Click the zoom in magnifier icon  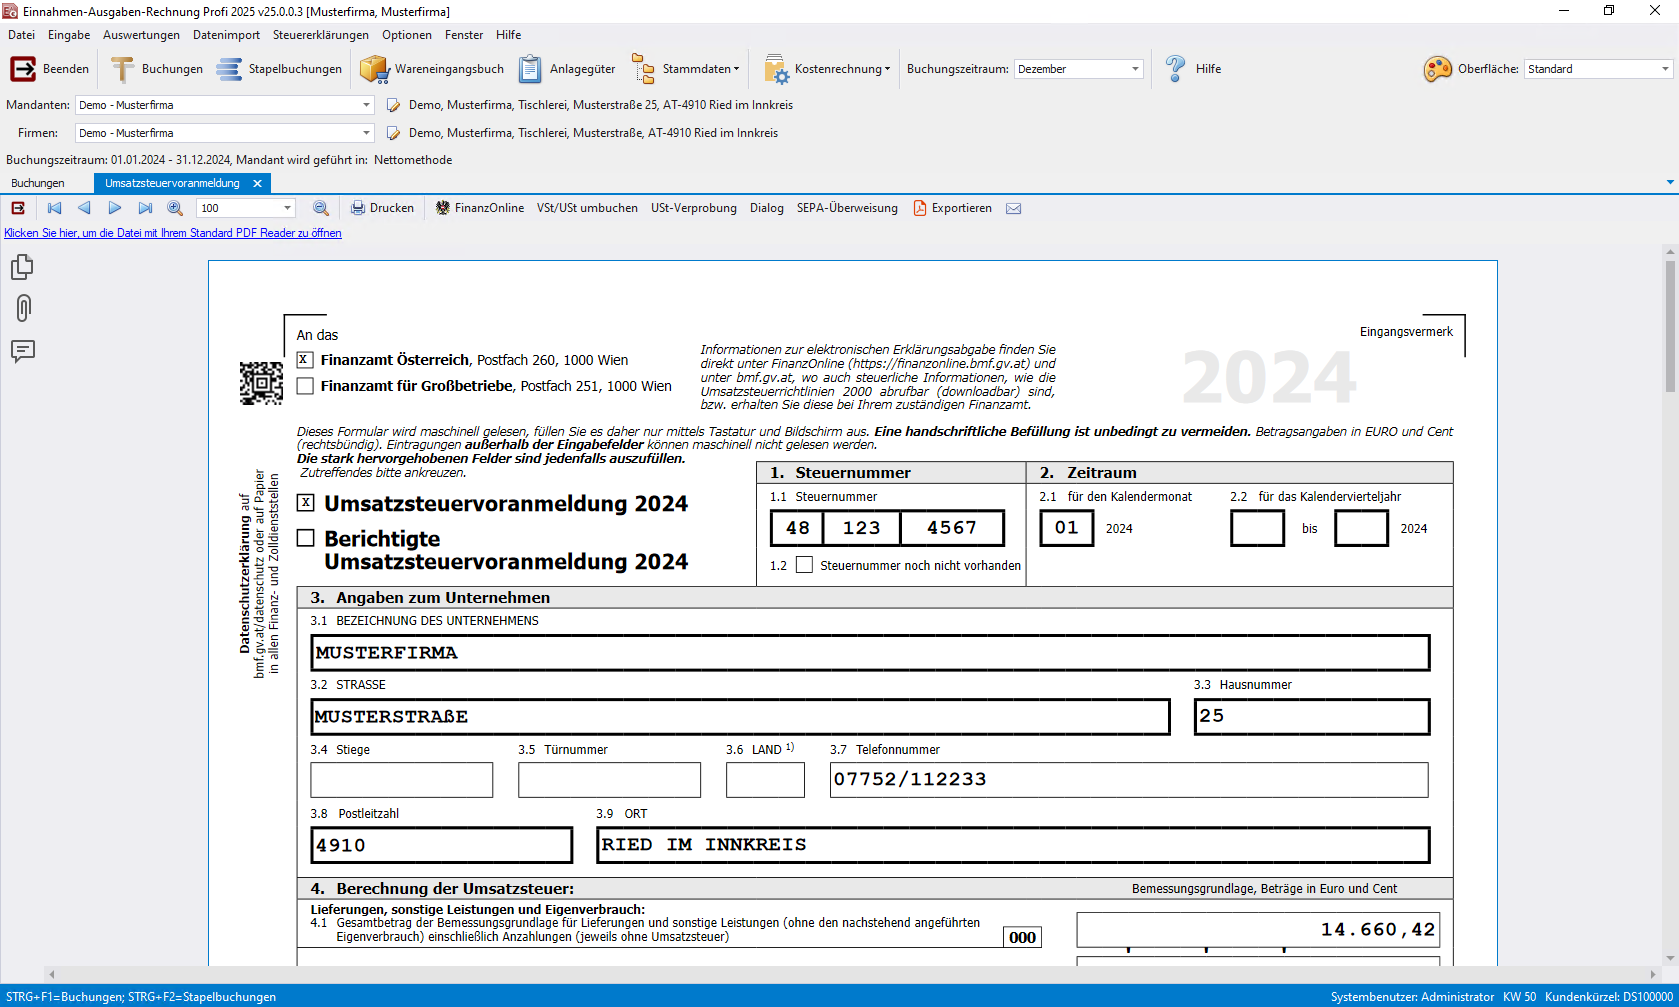(x=175, y=208)
